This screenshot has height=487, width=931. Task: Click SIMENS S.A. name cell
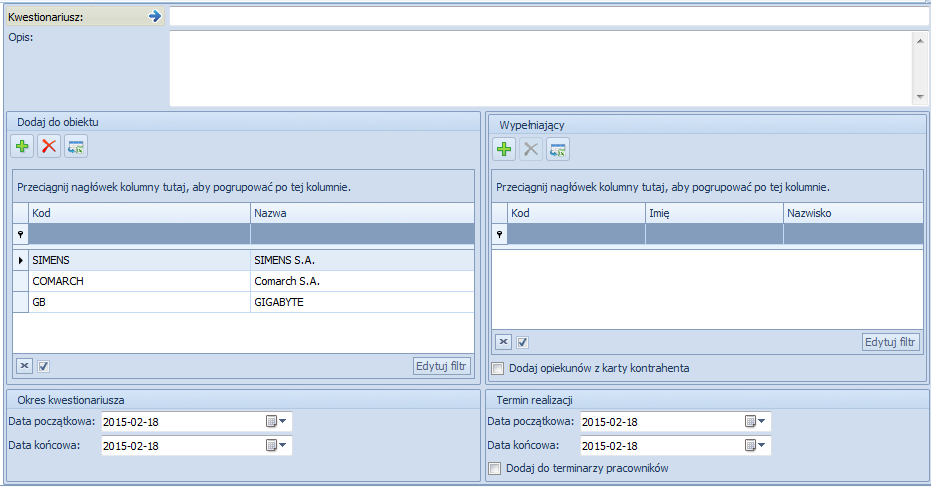pyautogui.click(x=362, y=260)
